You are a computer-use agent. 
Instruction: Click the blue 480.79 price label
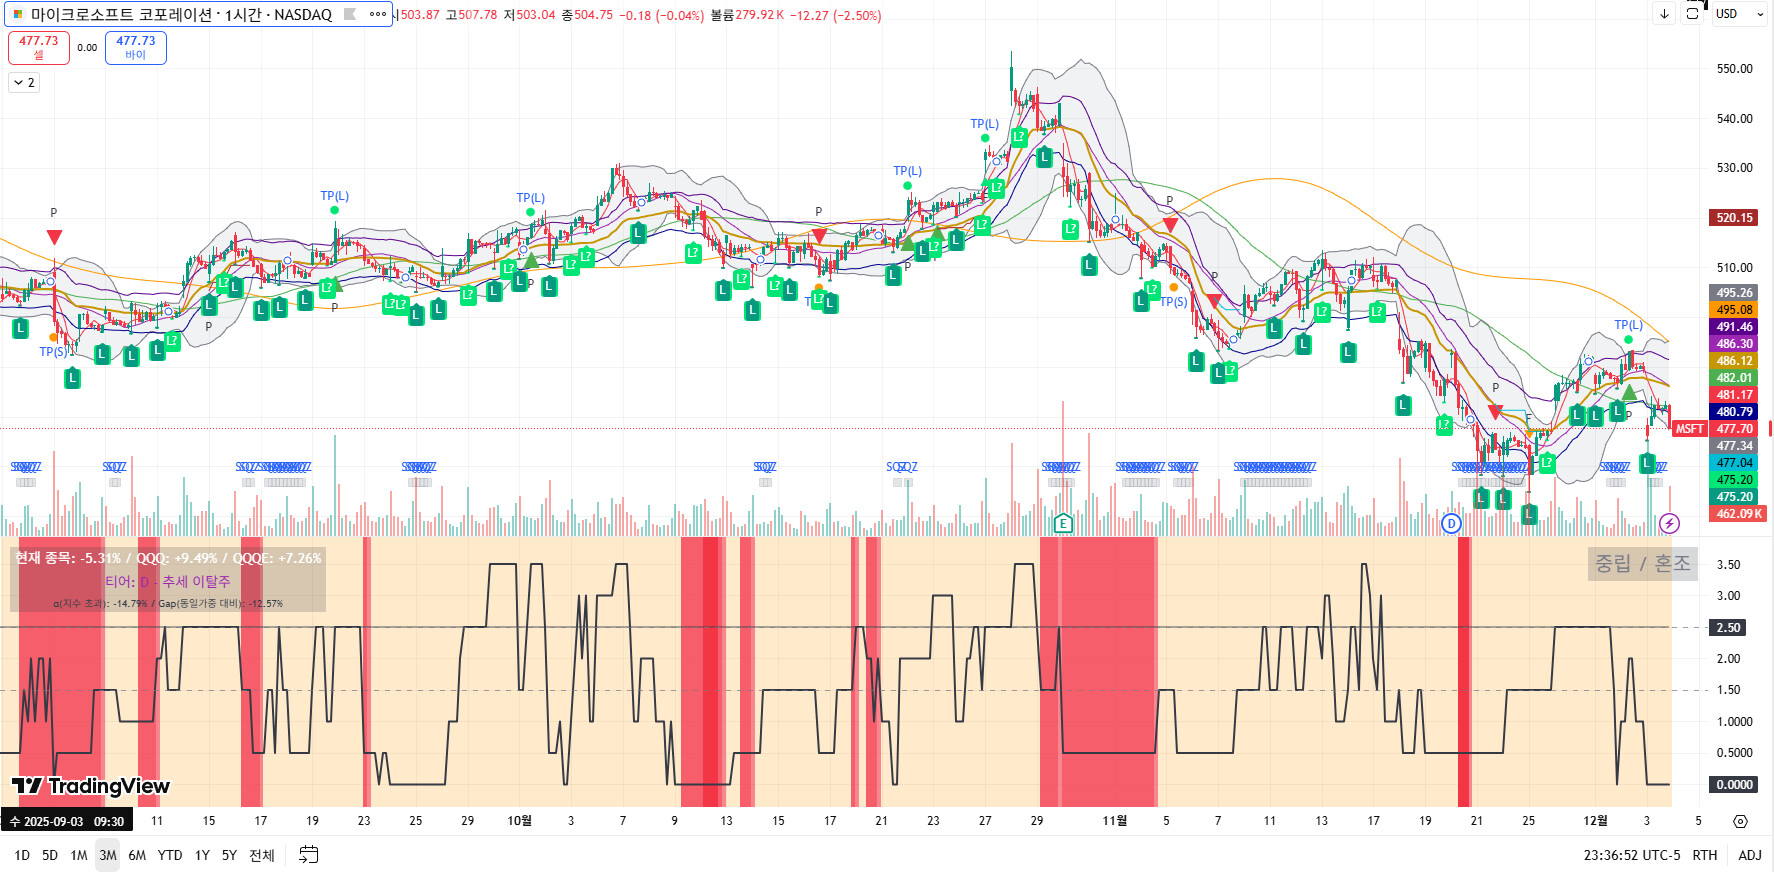pyautogui.click(x=1735, y=412)
